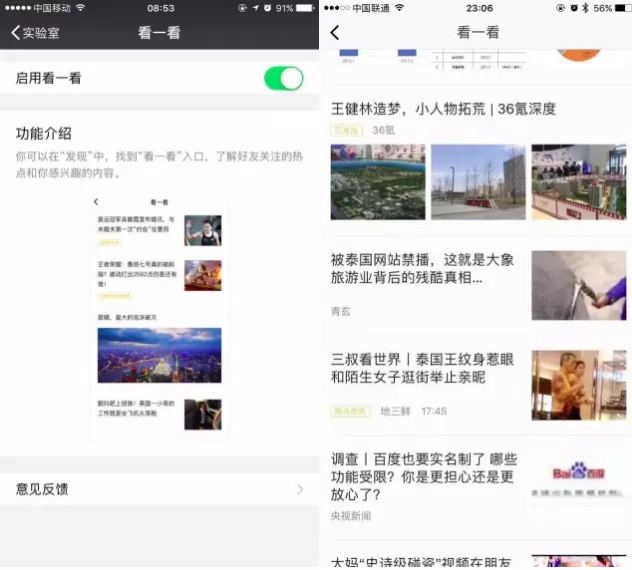Expand 意见反馈 using the chevron arrow
The height and width of the screenshot is (570, 632).
click(x=300, y=489)
